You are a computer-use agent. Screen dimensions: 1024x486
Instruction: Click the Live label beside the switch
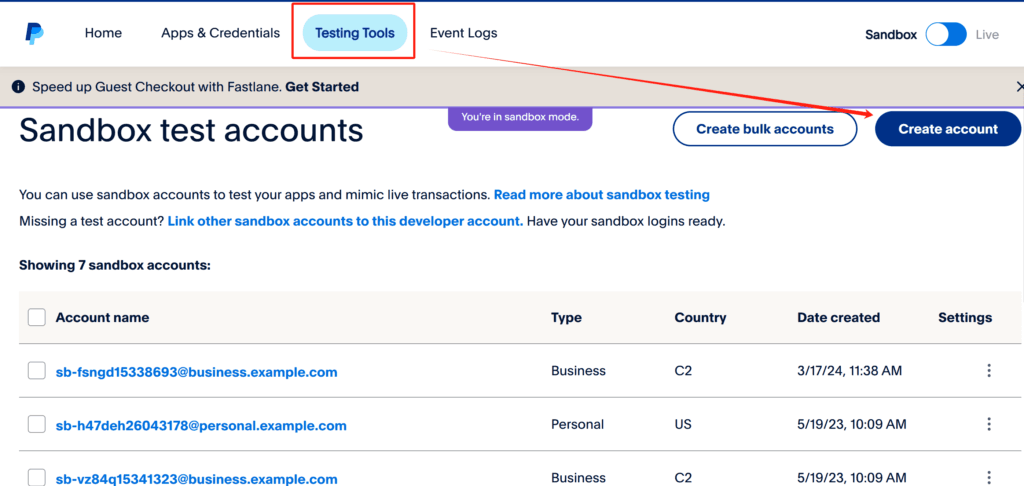click(987, 35)
